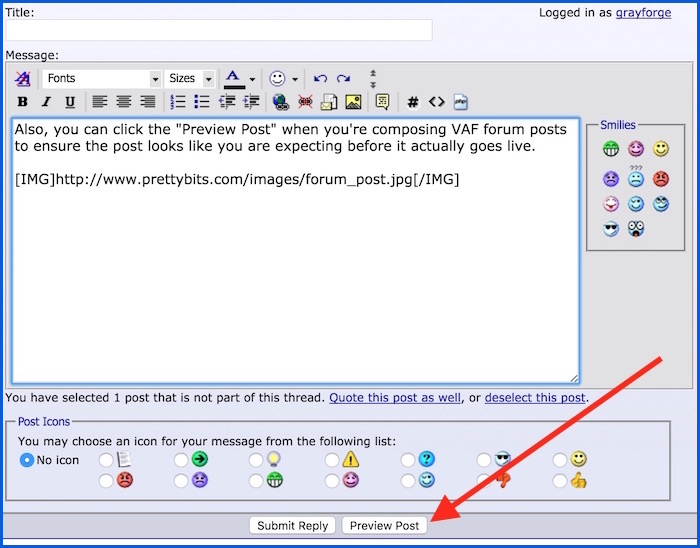
Task: Select the blue question mark post icon radio
Action: tap(408, 460)
